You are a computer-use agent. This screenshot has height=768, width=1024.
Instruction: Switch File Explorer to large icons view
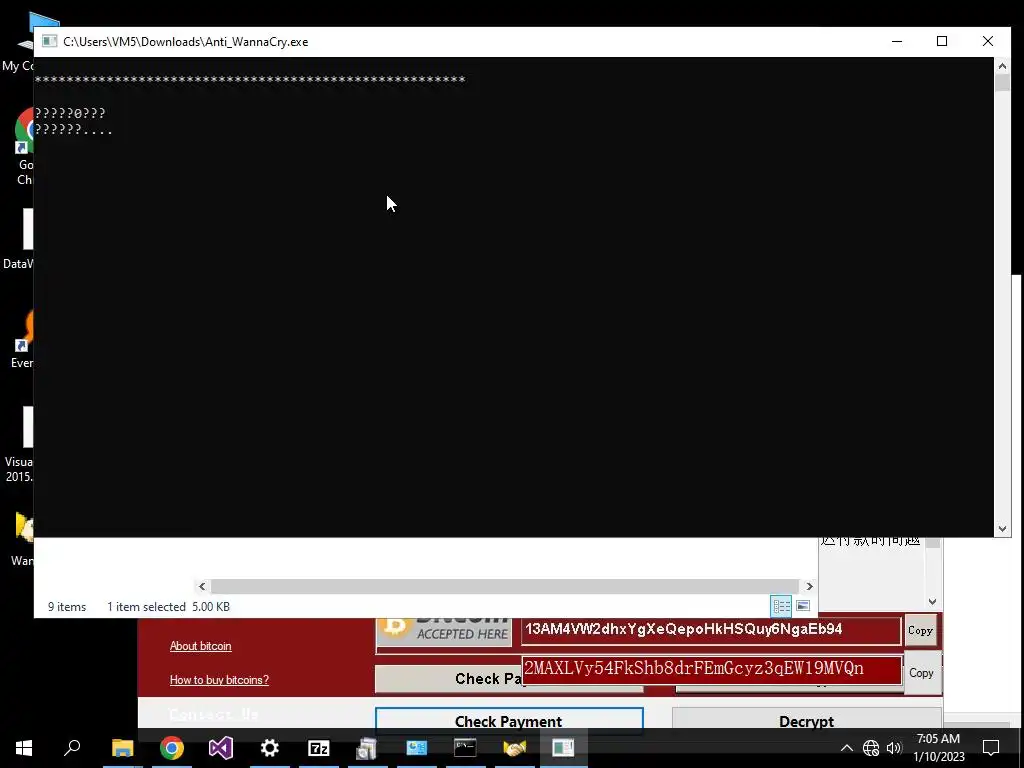(803, 606)
